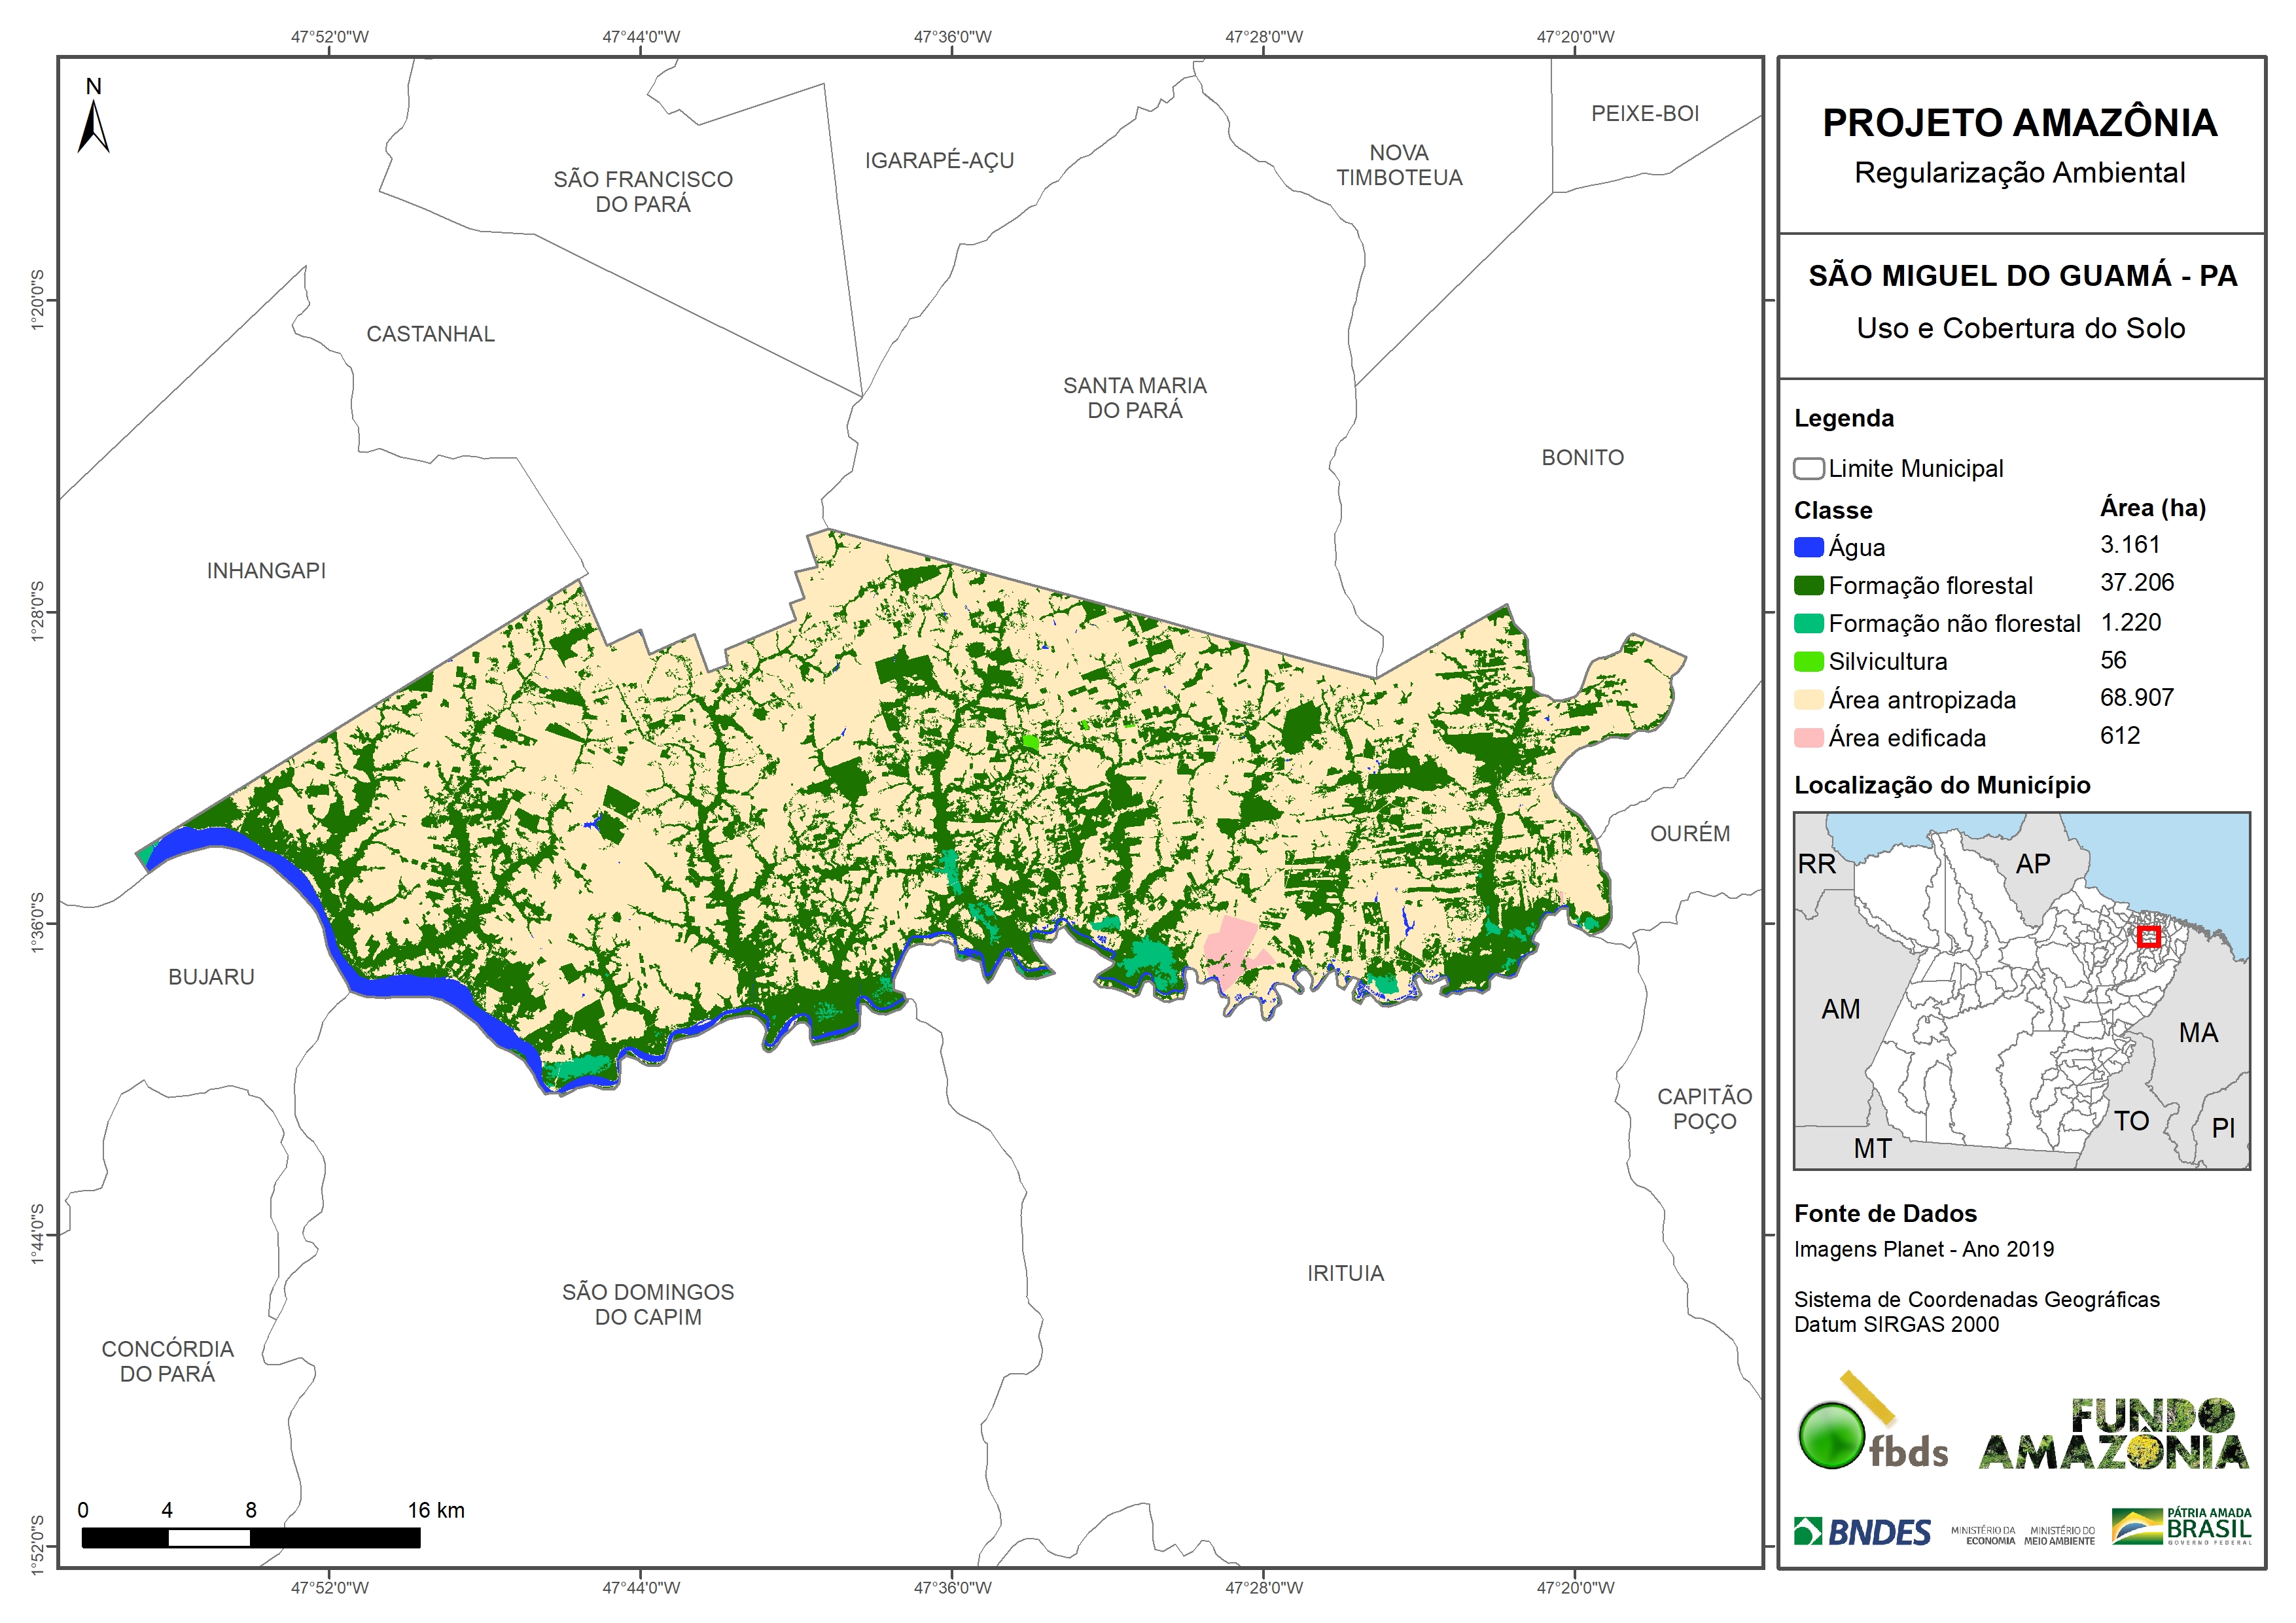Click the inset location map thumbnail
This screenshot has width=2296, height=1623.
click(2021, 991)
